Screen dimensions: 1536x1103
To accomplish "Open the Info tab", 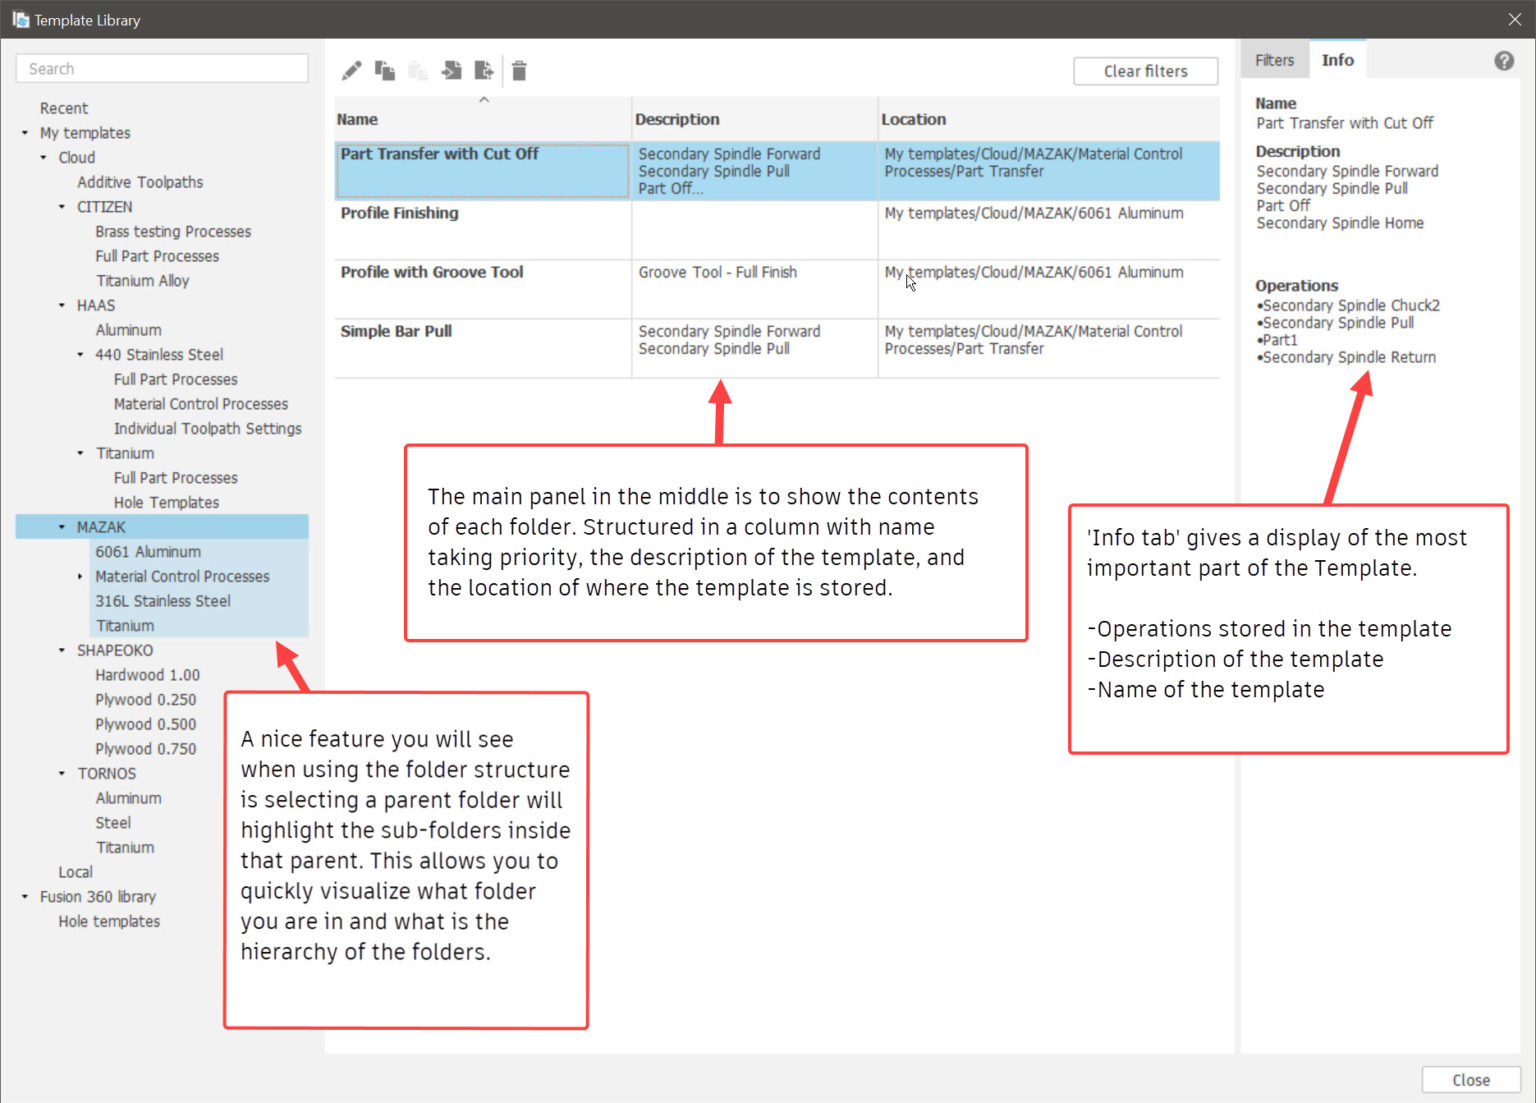I will pyautogui.click(x=1337, y=59).
